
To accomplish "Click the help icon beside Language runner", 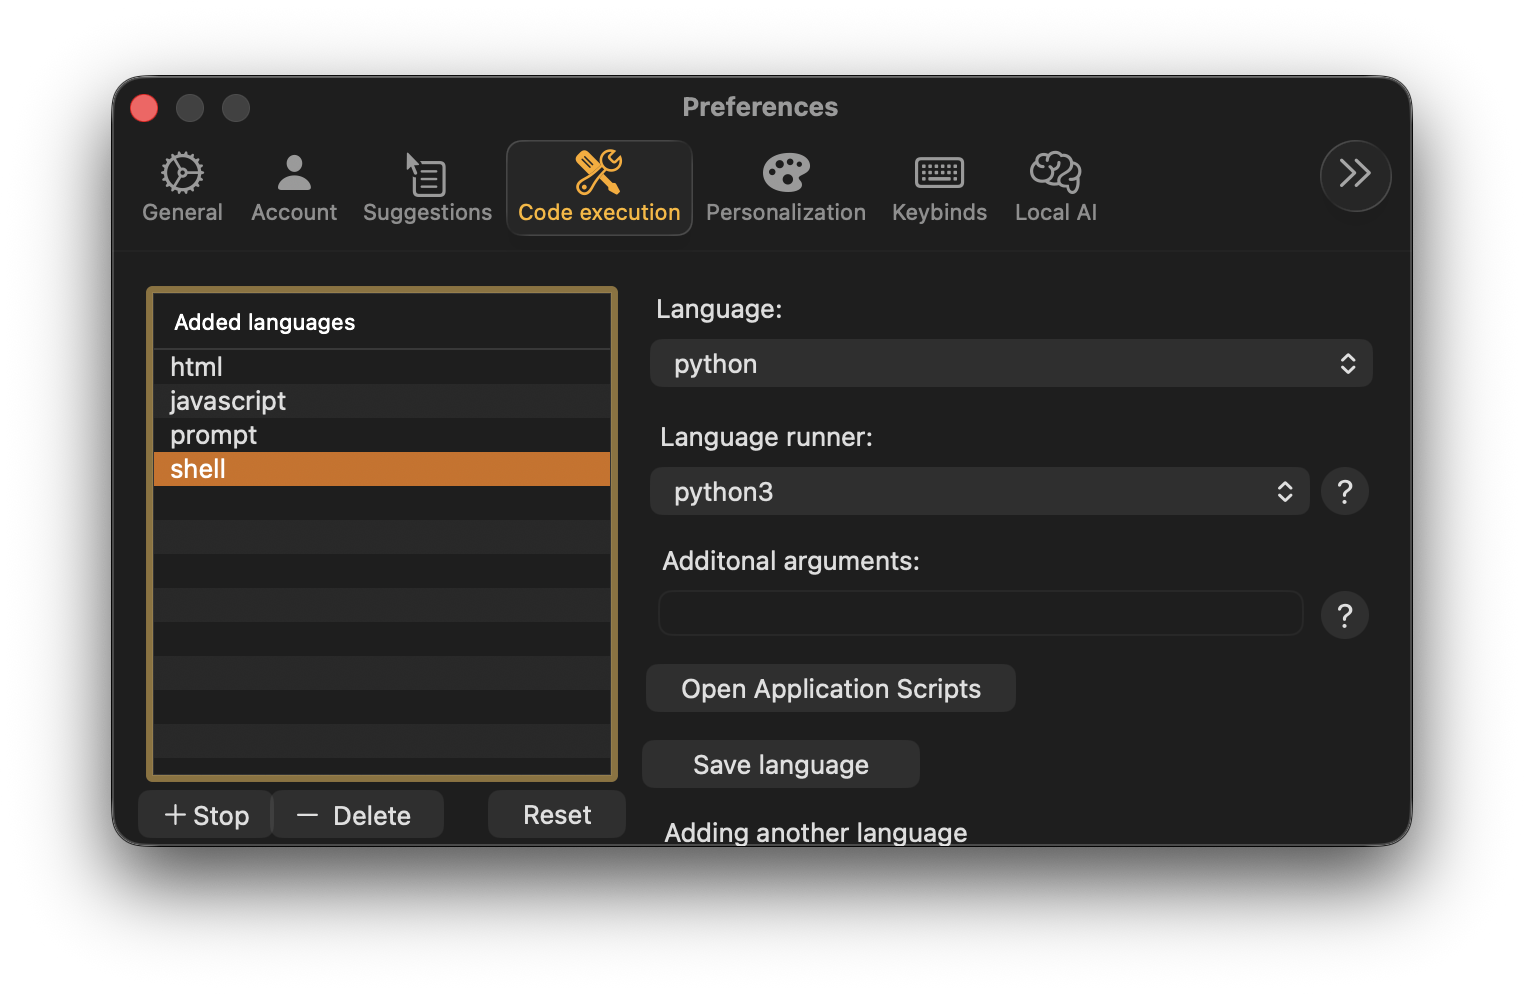I will pyautogui.click(x=1344, y=491).
